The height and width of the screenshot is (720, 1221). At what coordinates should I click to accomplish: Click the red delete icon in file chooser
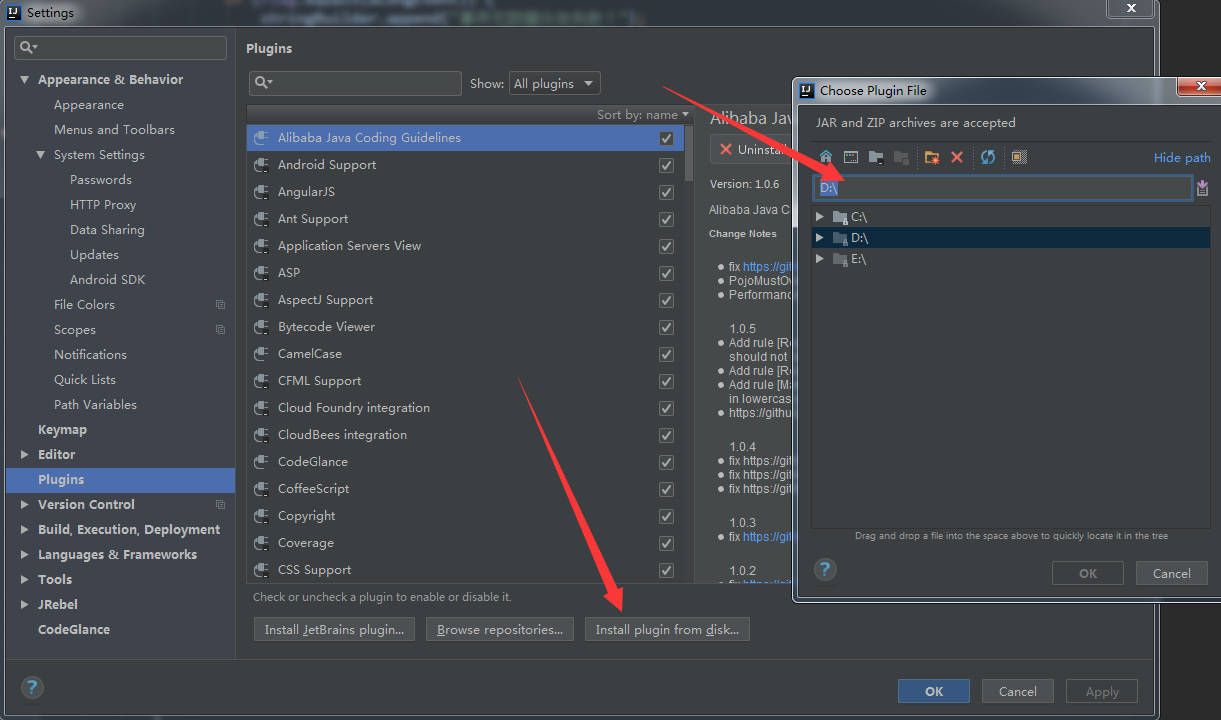click(957, 157)
